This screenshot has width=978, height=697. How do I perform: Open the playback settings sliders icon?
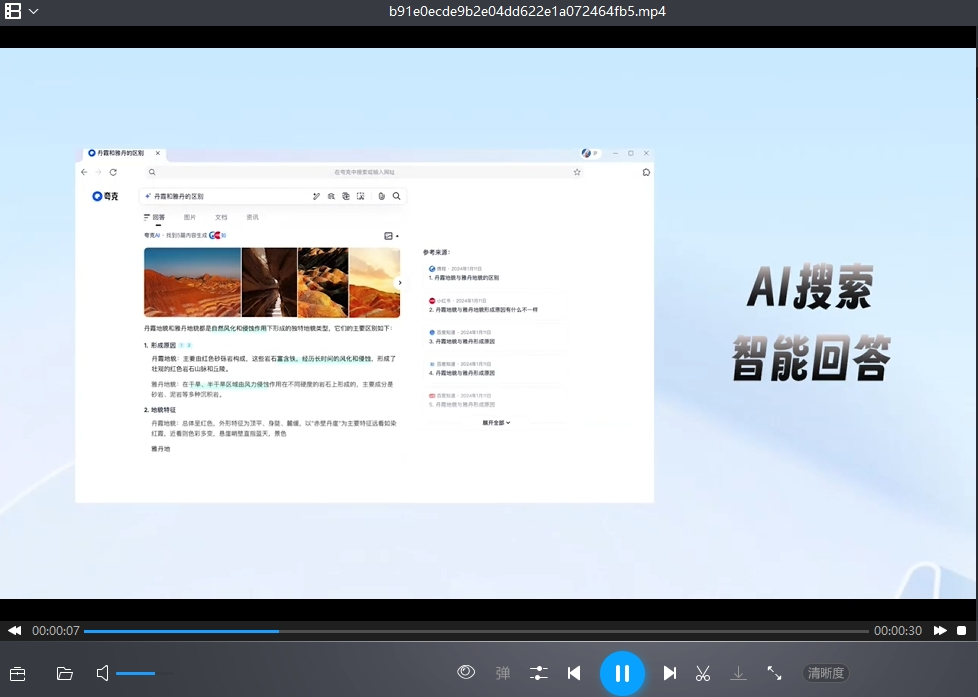pos(538,673)
